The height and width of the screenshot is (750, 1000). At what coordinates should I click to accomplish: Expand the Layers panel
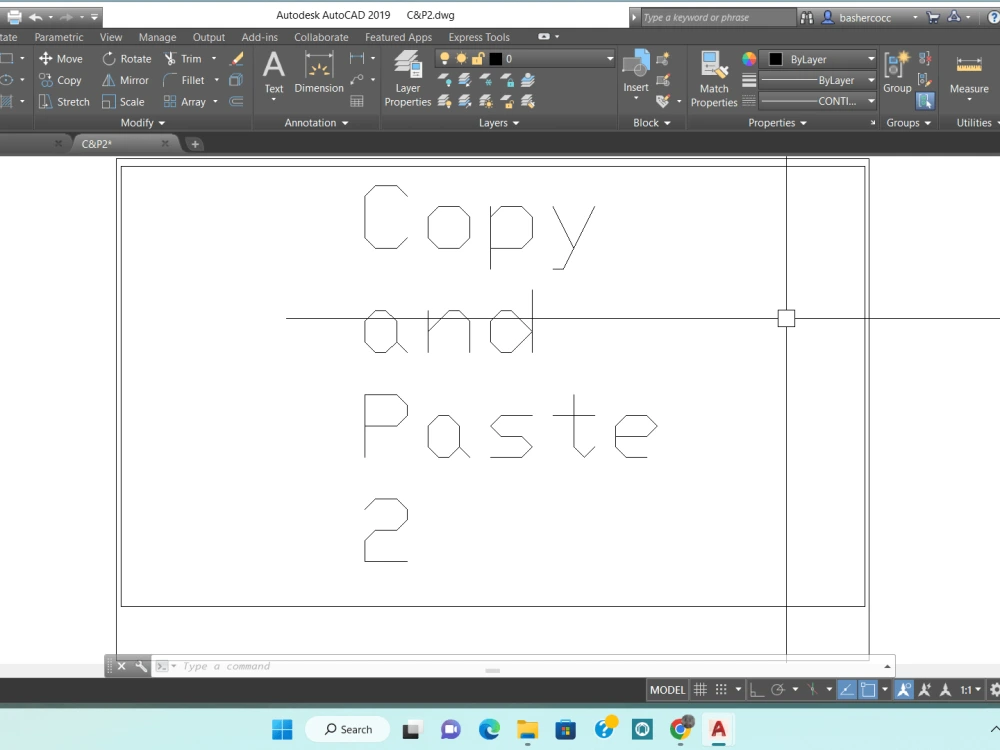tap(499, 122)
